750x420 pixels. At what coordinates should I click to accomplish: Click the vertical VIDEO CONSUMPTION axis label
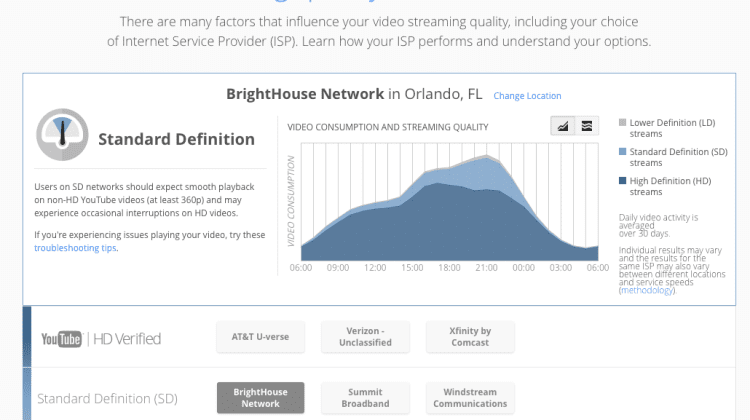tap(291, 201)
